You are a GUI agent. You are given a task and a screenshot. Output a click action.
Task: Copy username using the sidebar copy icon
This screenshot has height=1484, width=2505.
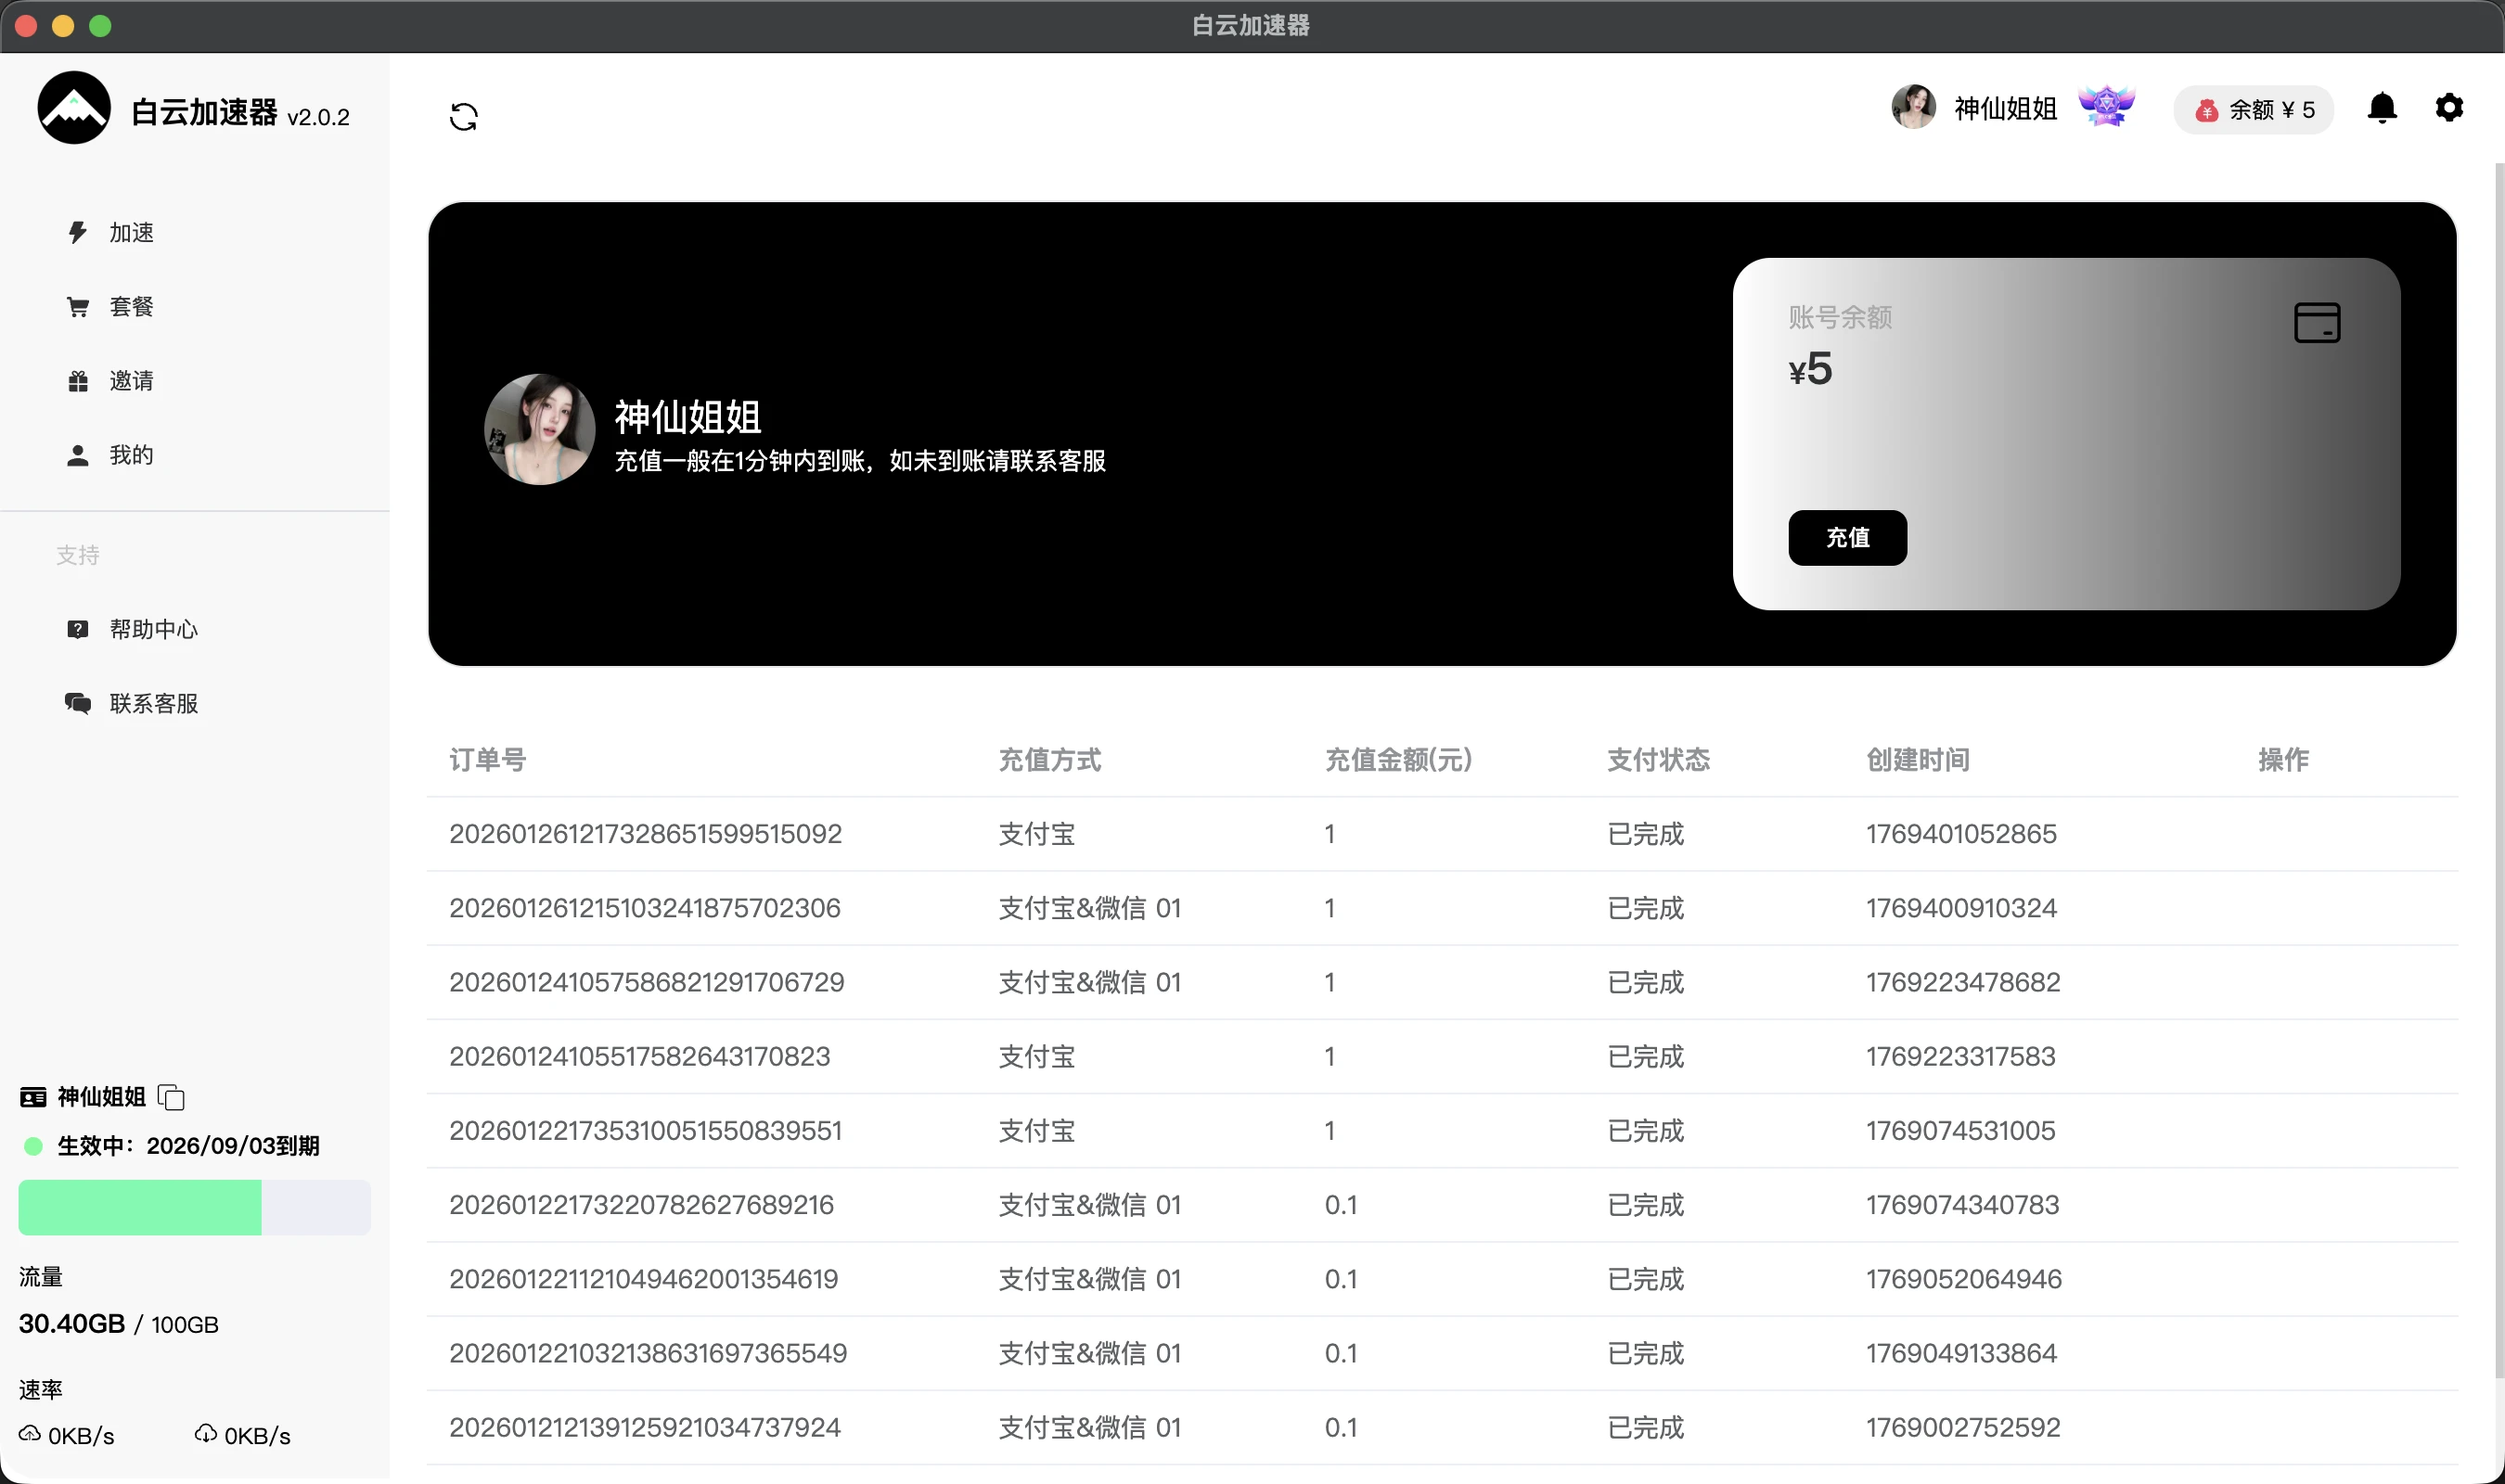click(172, 1097)
